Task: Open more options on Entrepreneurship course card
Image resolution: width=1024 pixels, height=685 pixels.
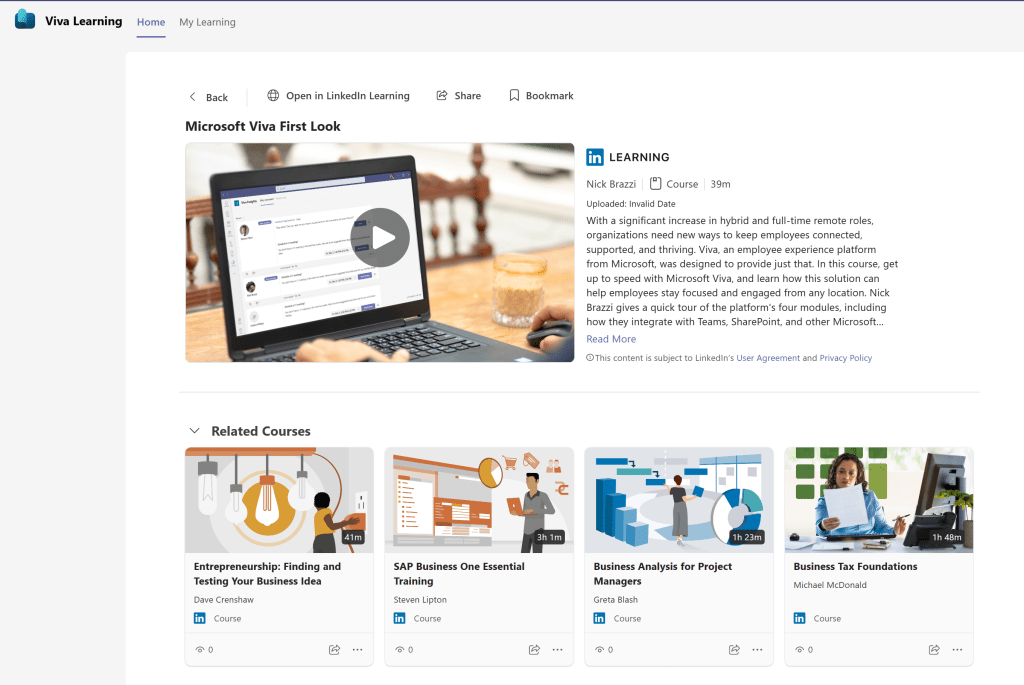Action: 357,650
